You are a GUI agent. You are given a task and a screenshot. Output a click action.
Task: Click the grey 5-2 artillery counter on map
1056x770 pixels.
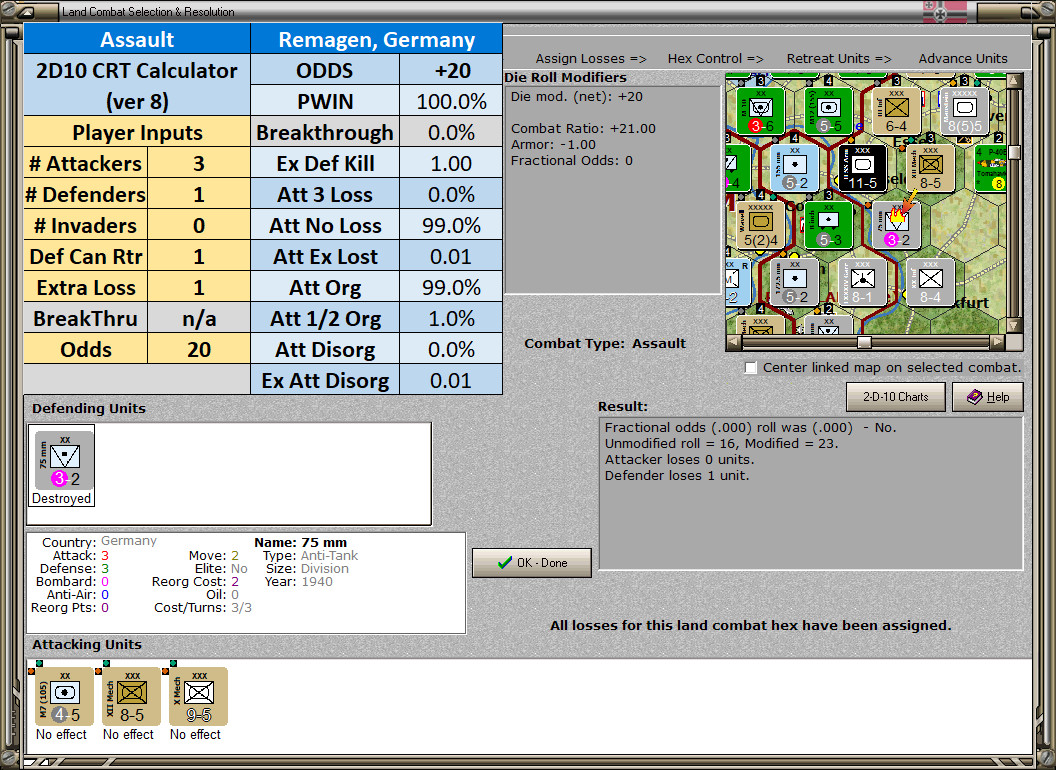[795, 282]
